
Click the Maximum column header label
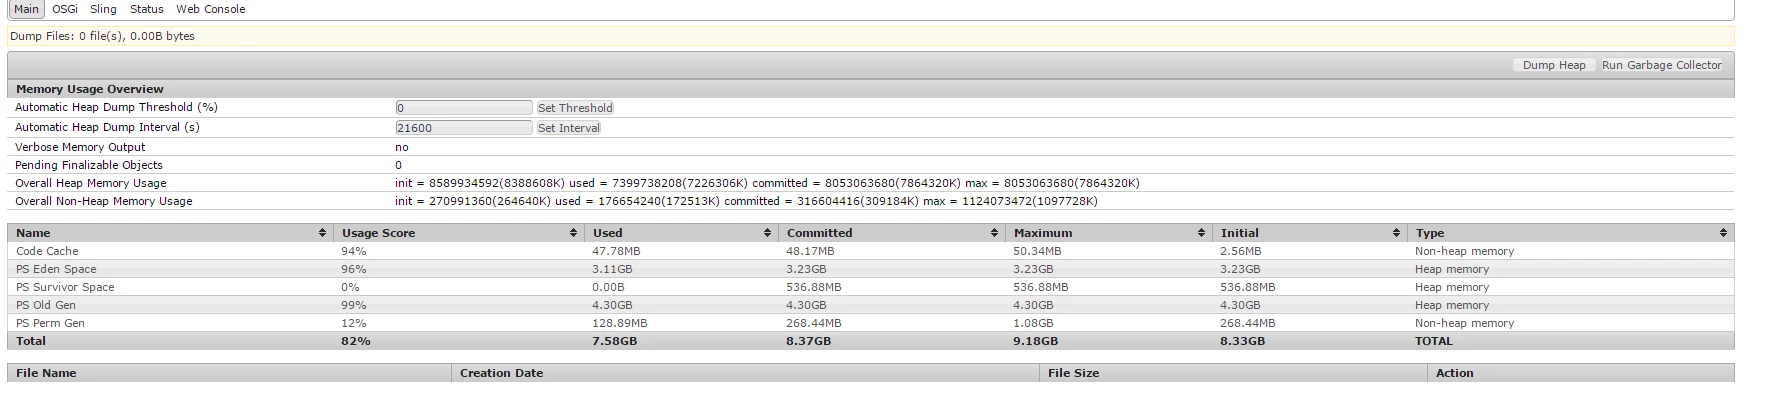[x=1043, y=233]
